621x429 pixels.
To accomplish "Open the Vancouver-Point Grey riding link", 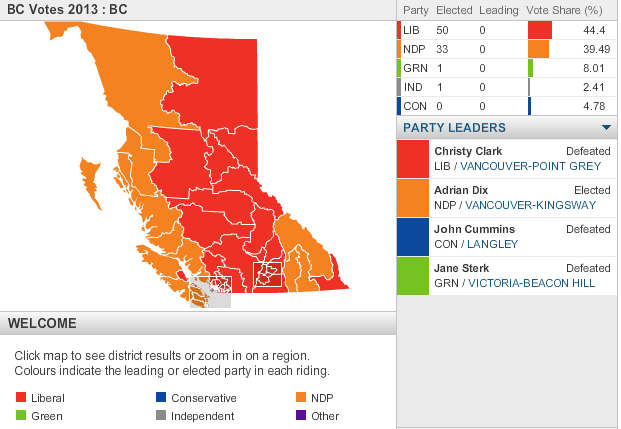I will tap(530, 165).
